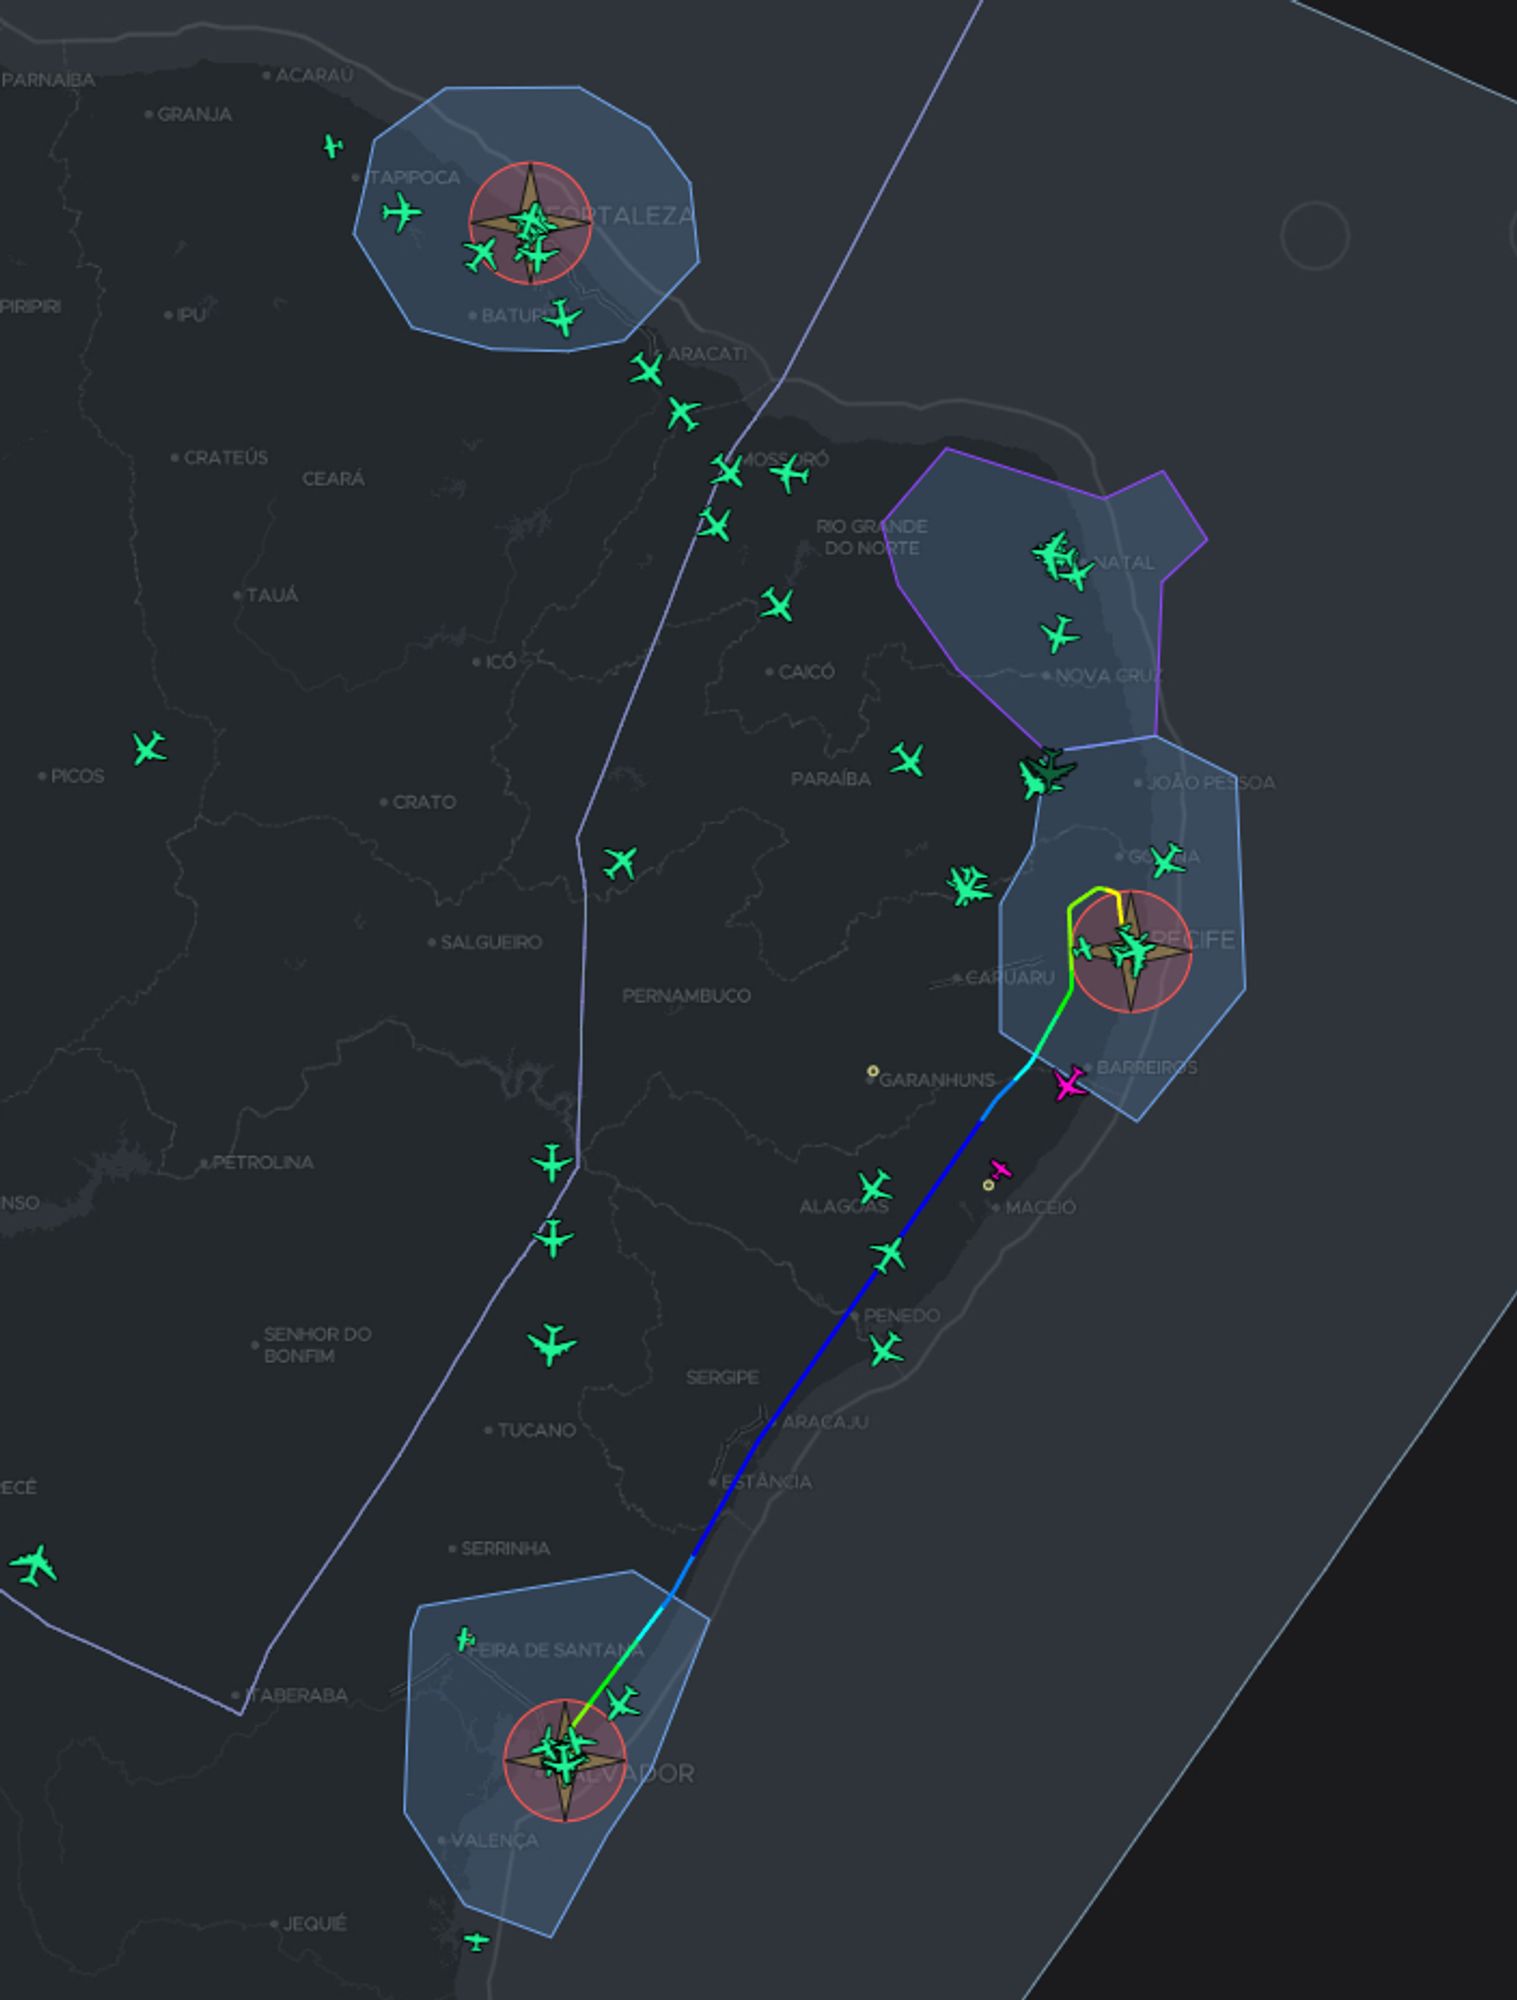
Task: Click the hollow circle marker over the ocean
Action: (x=1315, y=236)
